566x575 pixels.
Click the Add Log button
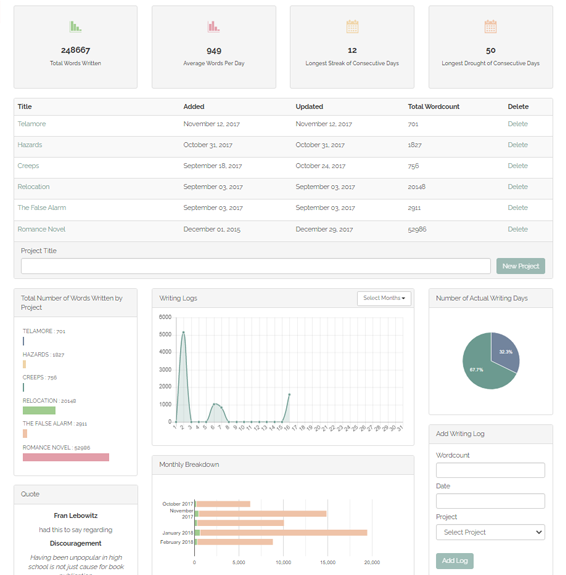tap(454, 561)
